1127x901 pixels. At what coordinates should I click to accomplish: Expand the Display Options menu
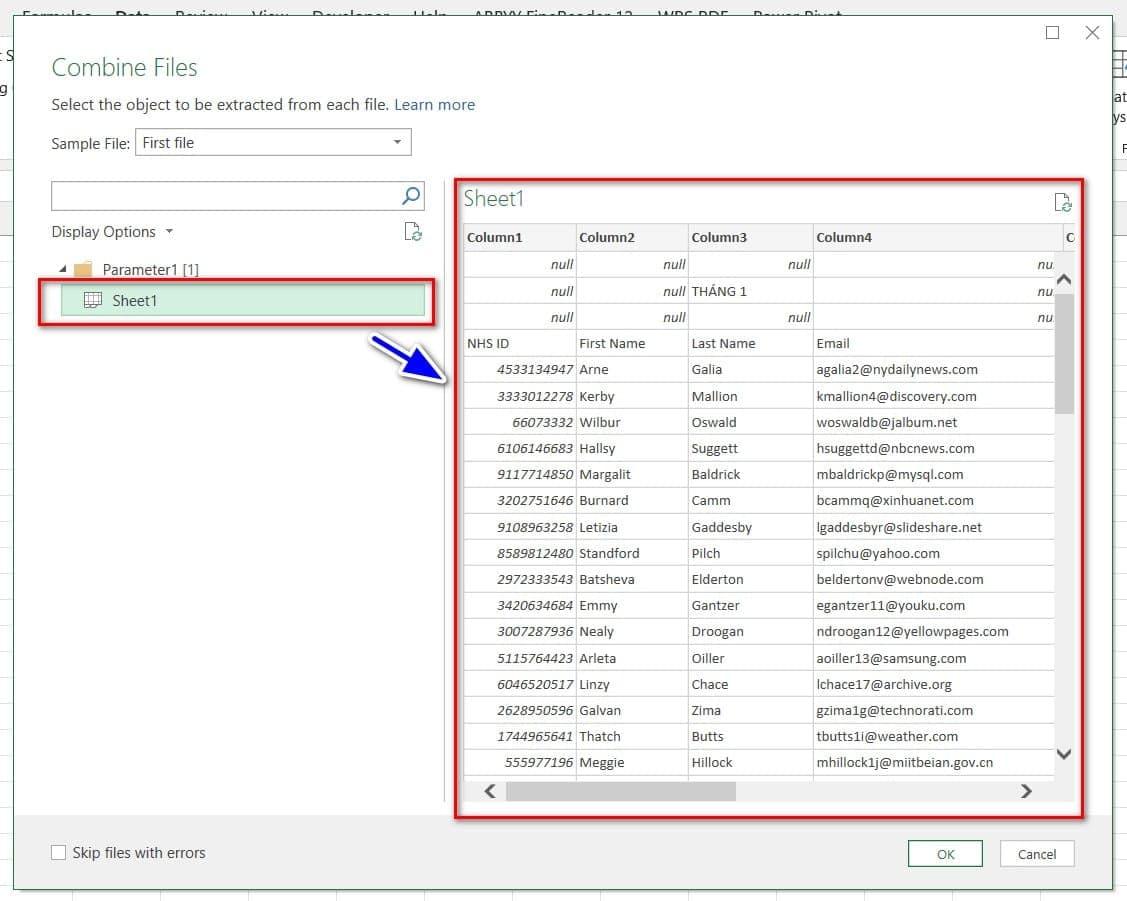pos(112,232)
